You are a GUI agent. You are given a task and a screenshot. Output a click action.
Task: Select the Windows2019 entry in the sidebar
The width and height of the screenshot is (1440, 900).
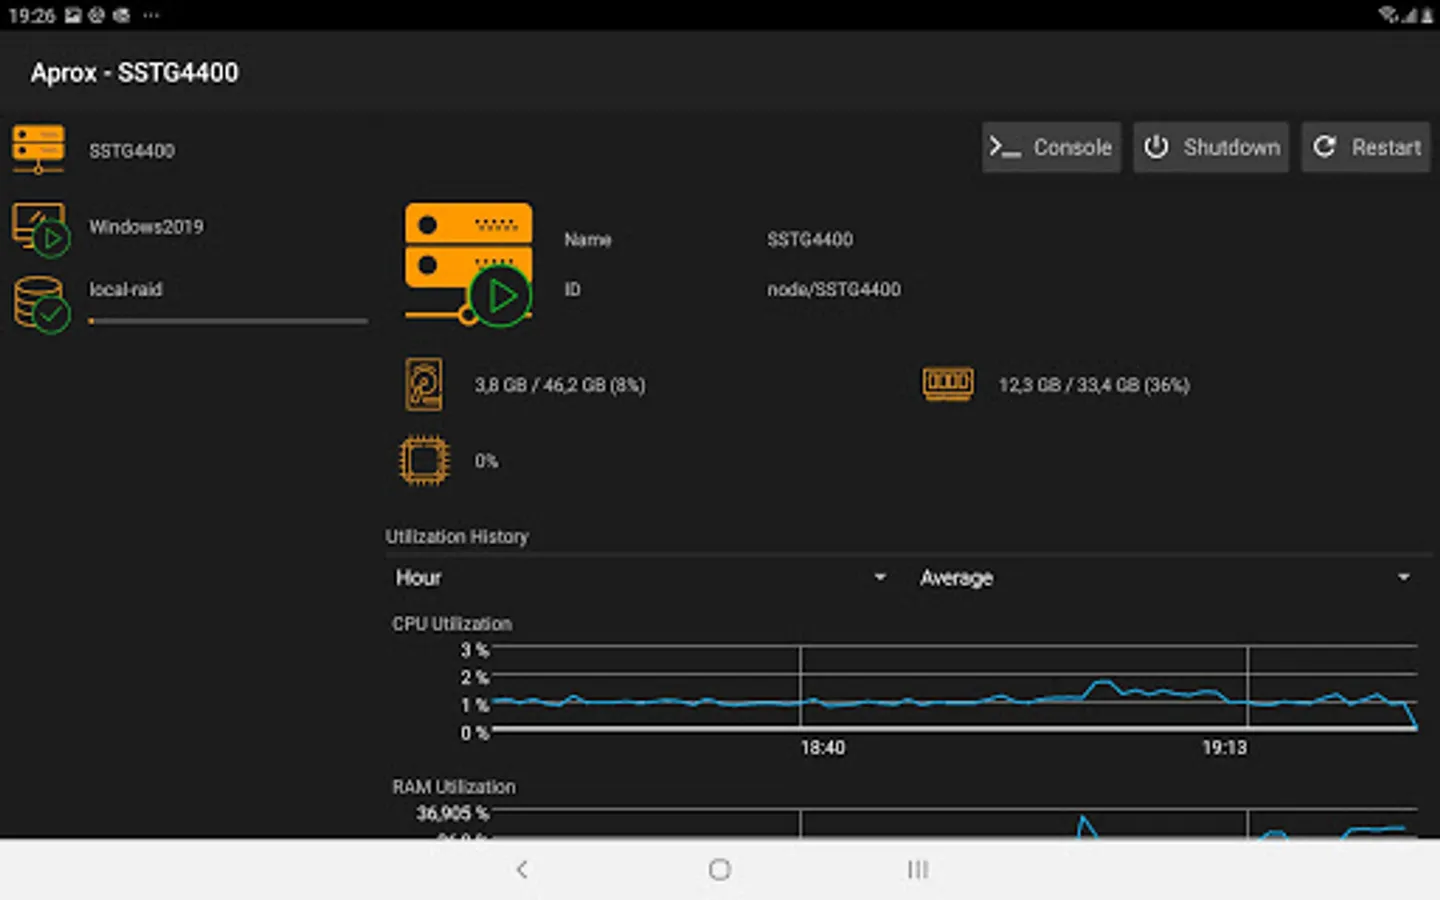point(146,227)
